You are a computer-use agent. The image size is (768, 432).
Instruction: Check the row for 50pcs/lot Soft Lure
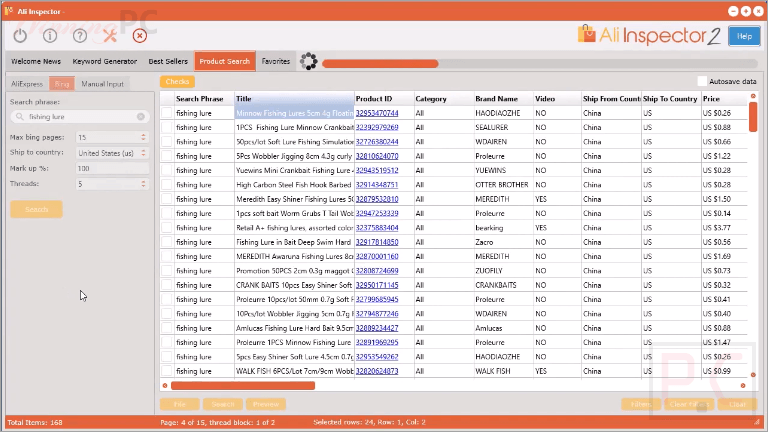(167, 142)
